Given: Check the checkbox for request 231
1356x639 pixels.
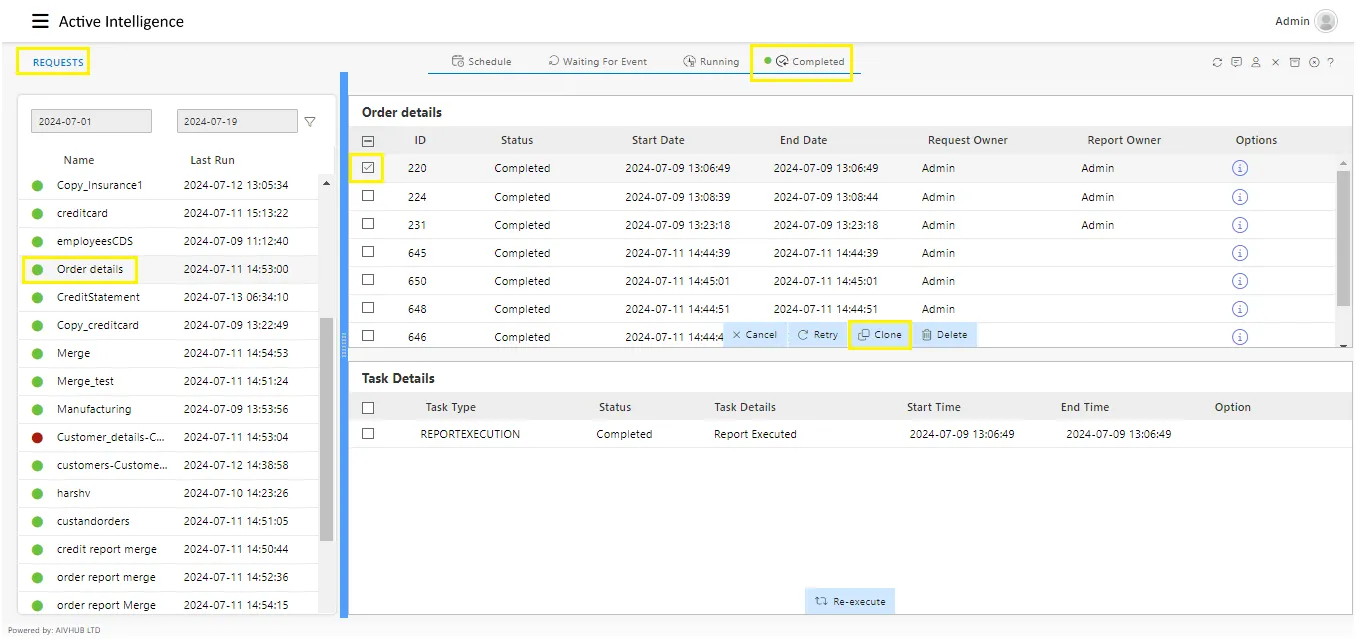Looking at the screenshot, I should click(368, 224).
